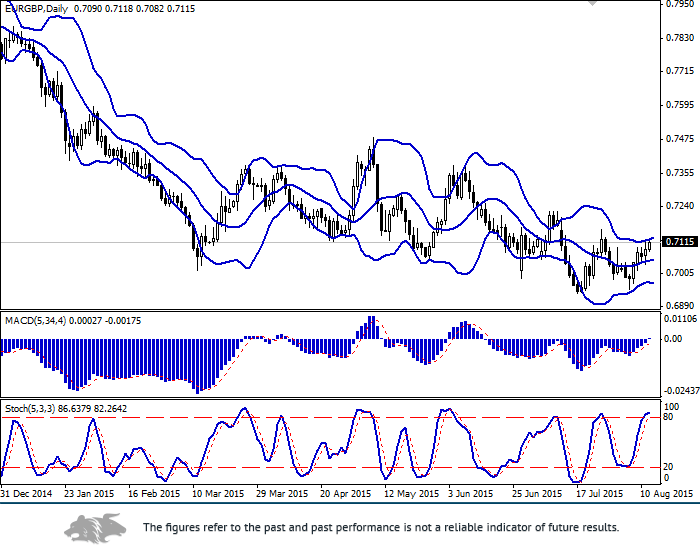
Task: Click the 10 Mar 2015 date label
Action: tap(218, 494)
